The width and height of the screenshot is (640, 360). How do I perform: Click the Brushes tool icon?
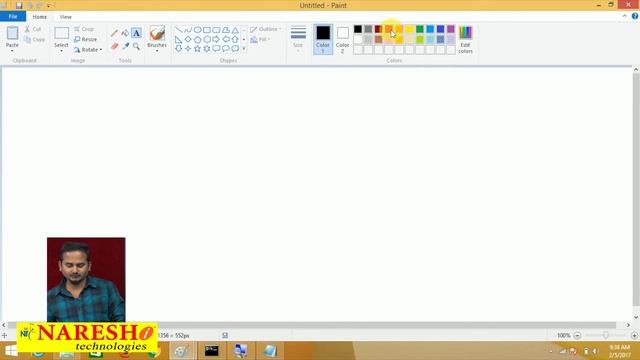(157, 33)
